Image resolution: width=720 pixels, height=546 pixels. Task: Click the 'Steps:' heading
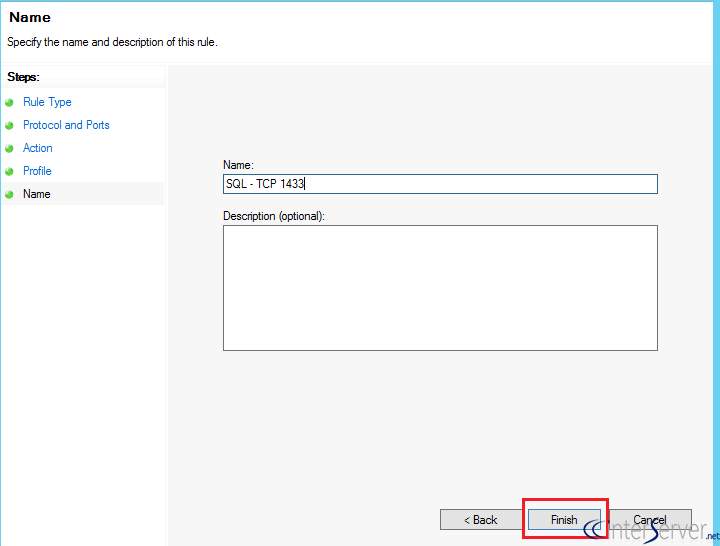click(x=23, y=77)
